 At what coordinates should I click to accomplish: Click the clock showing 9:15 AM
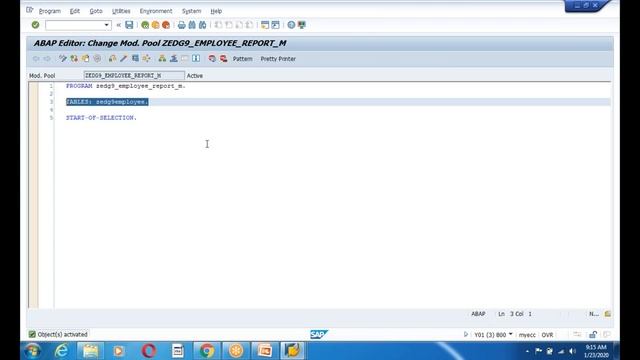pyautogui.click(x=596, y=351)
